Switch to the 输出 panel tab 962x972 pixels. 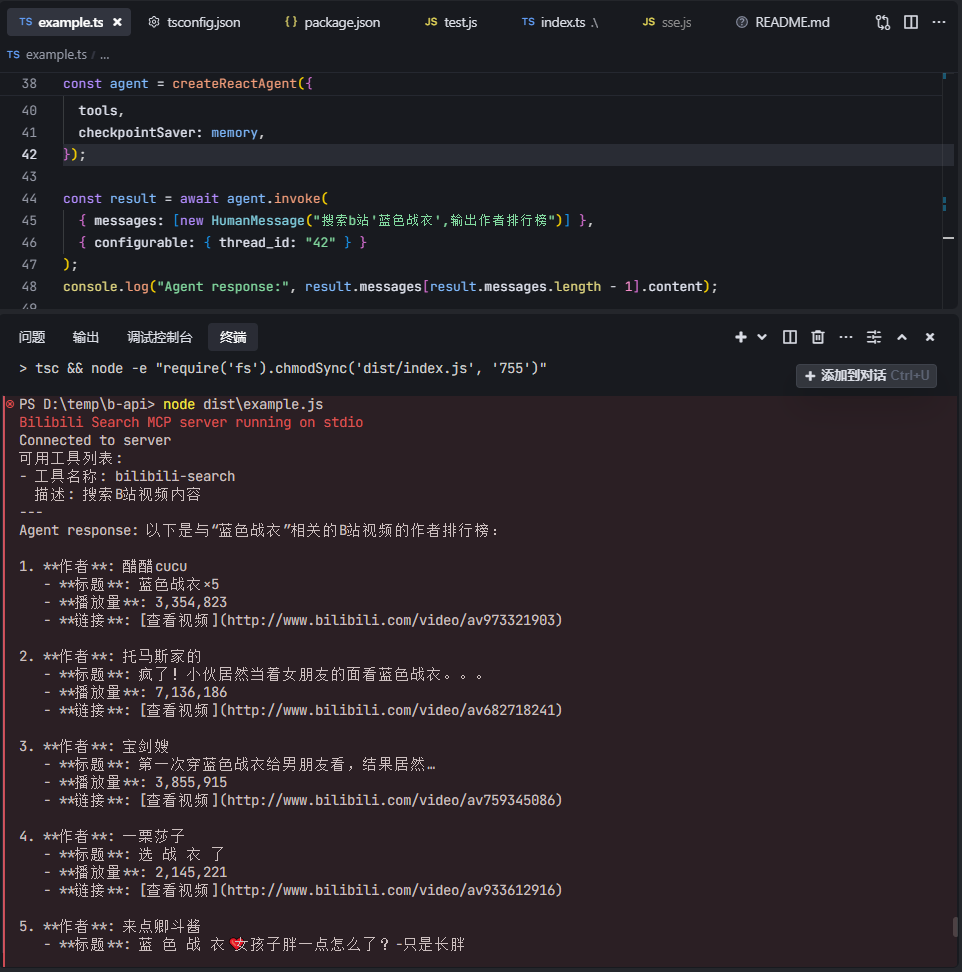point(86,337)
